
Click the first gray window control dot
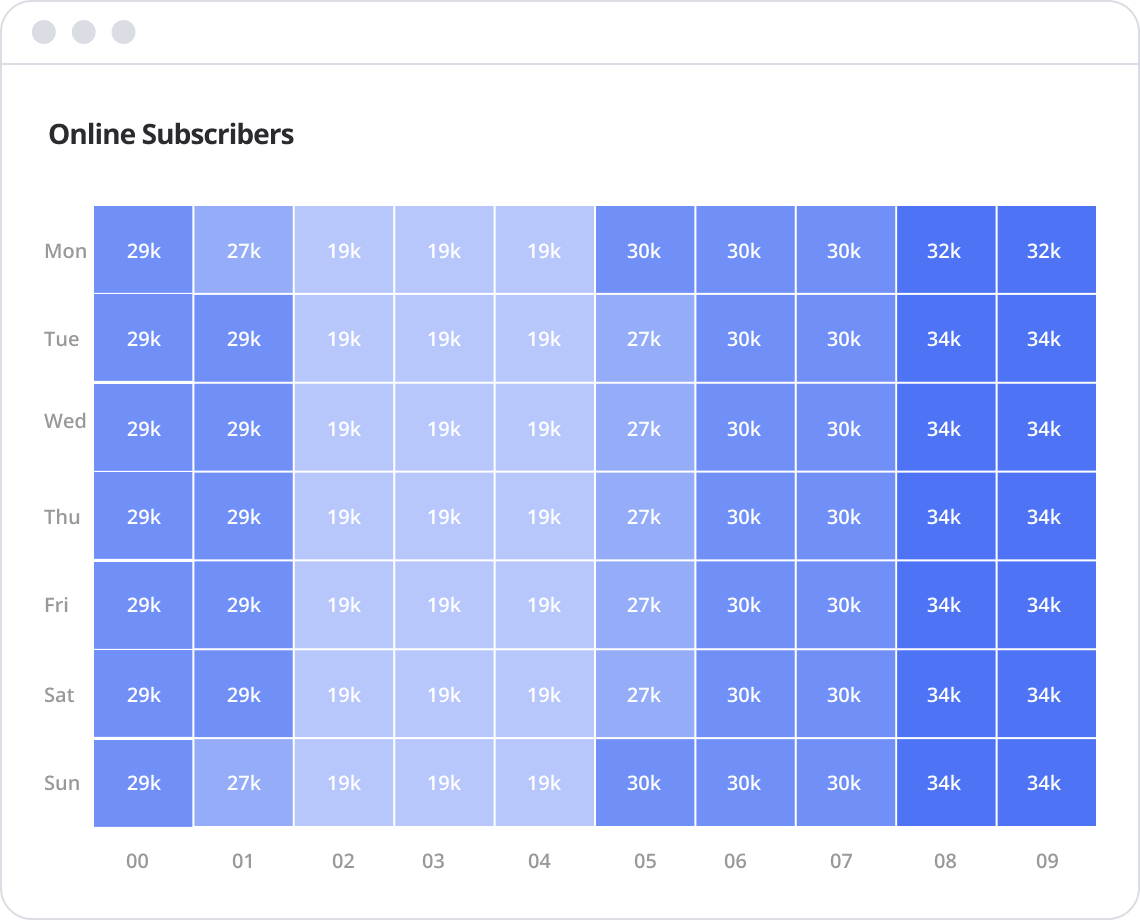(x=44, y=32)
